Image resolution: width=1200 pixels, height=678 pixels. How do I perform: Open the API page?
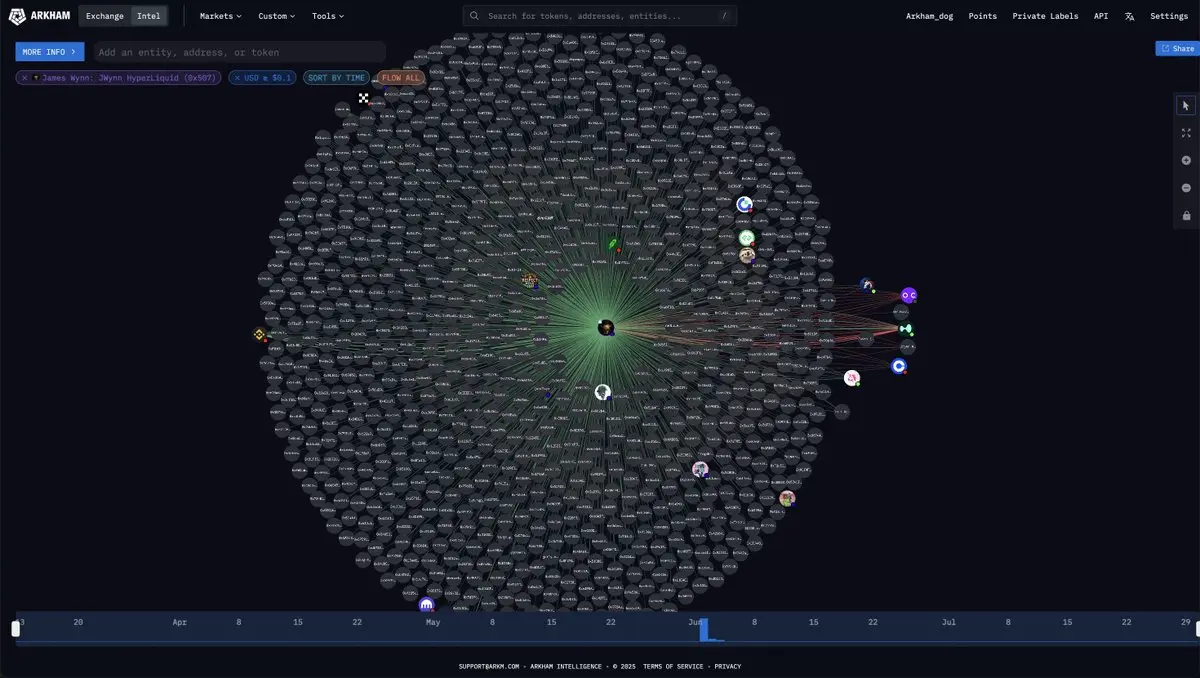point(1100,16)
